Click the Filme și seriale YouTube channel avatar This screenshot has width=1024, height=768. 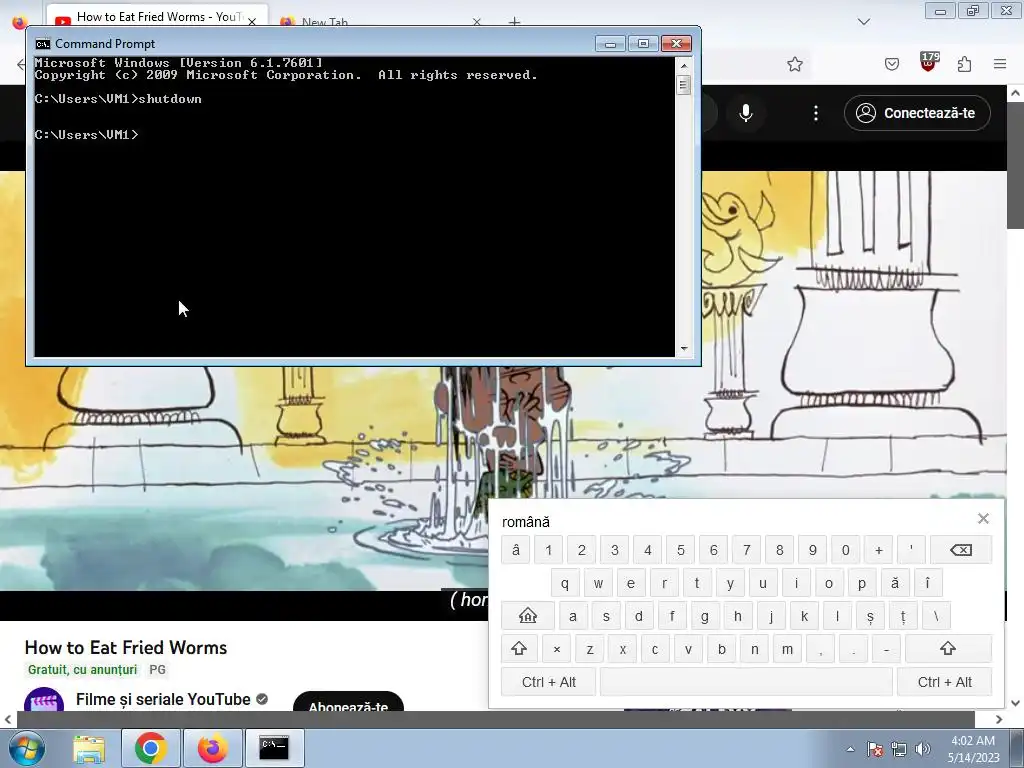click(x=44, y=699)
